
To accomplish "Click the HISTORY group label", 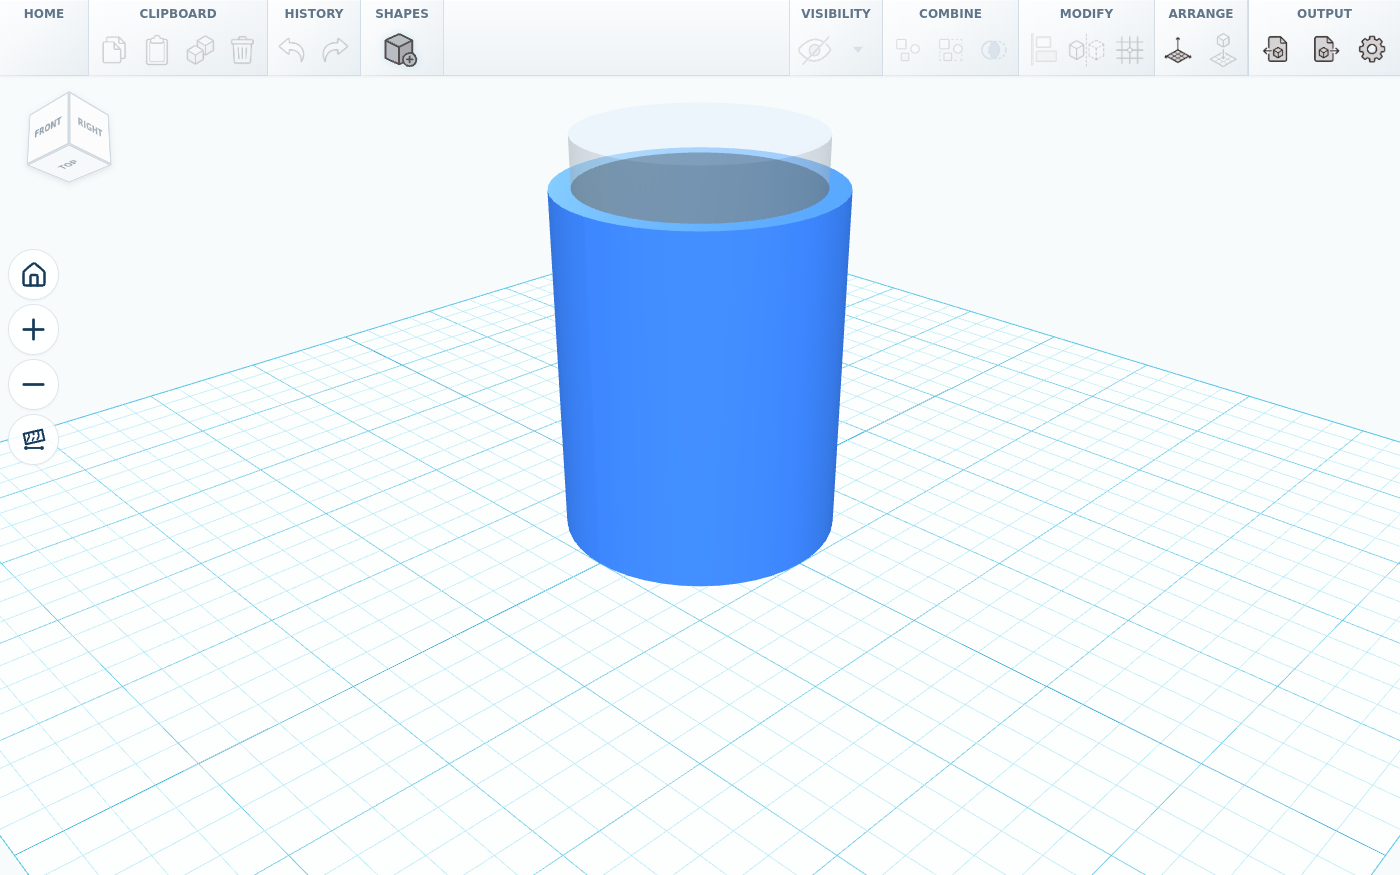I will tap(314, 14).
